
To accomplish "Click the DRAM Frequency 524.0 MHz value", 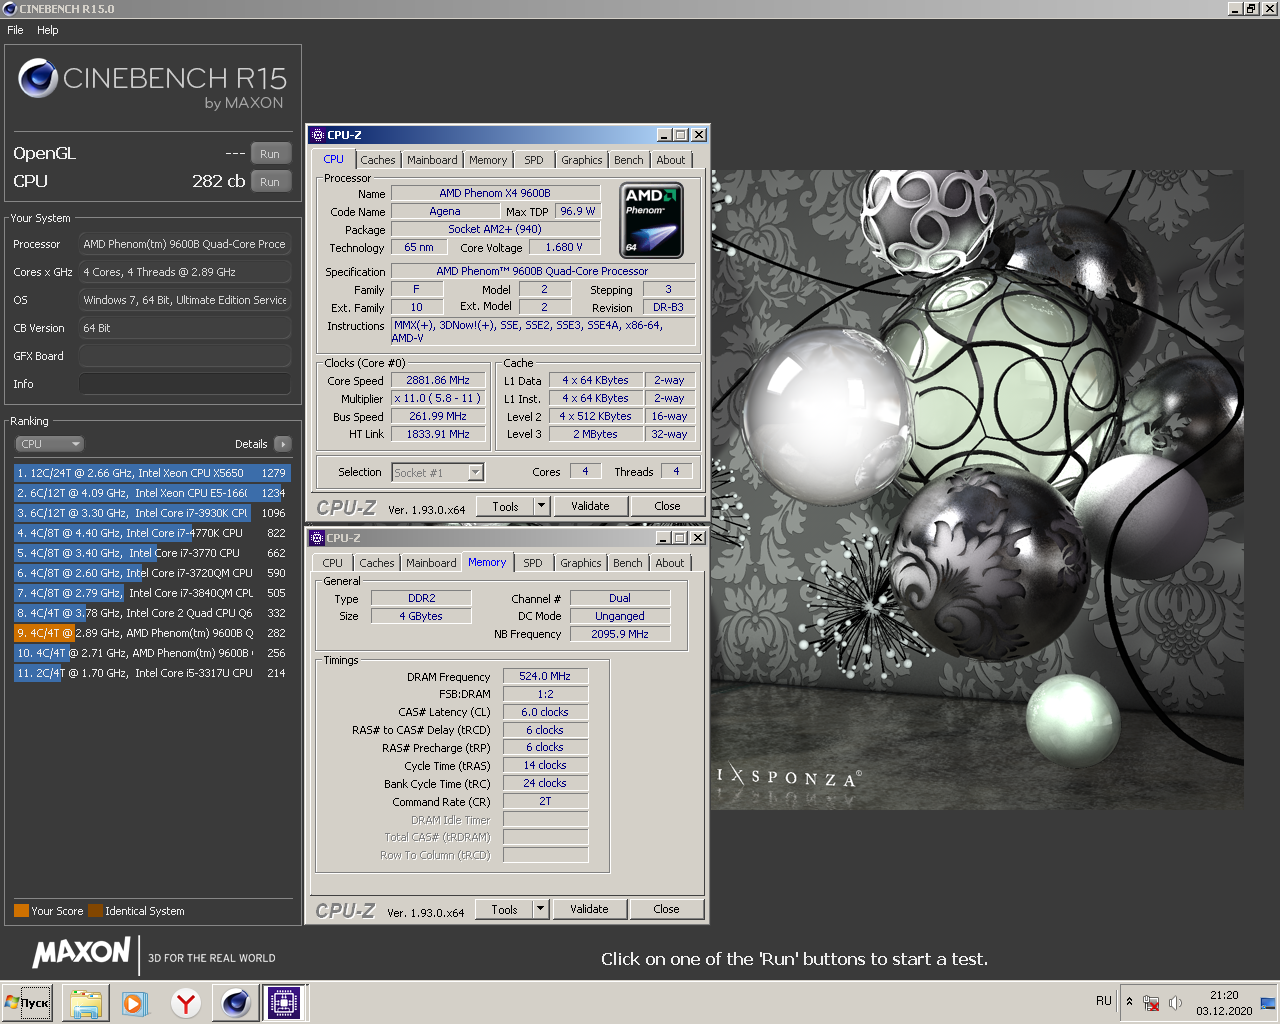I will coord(545,676).
